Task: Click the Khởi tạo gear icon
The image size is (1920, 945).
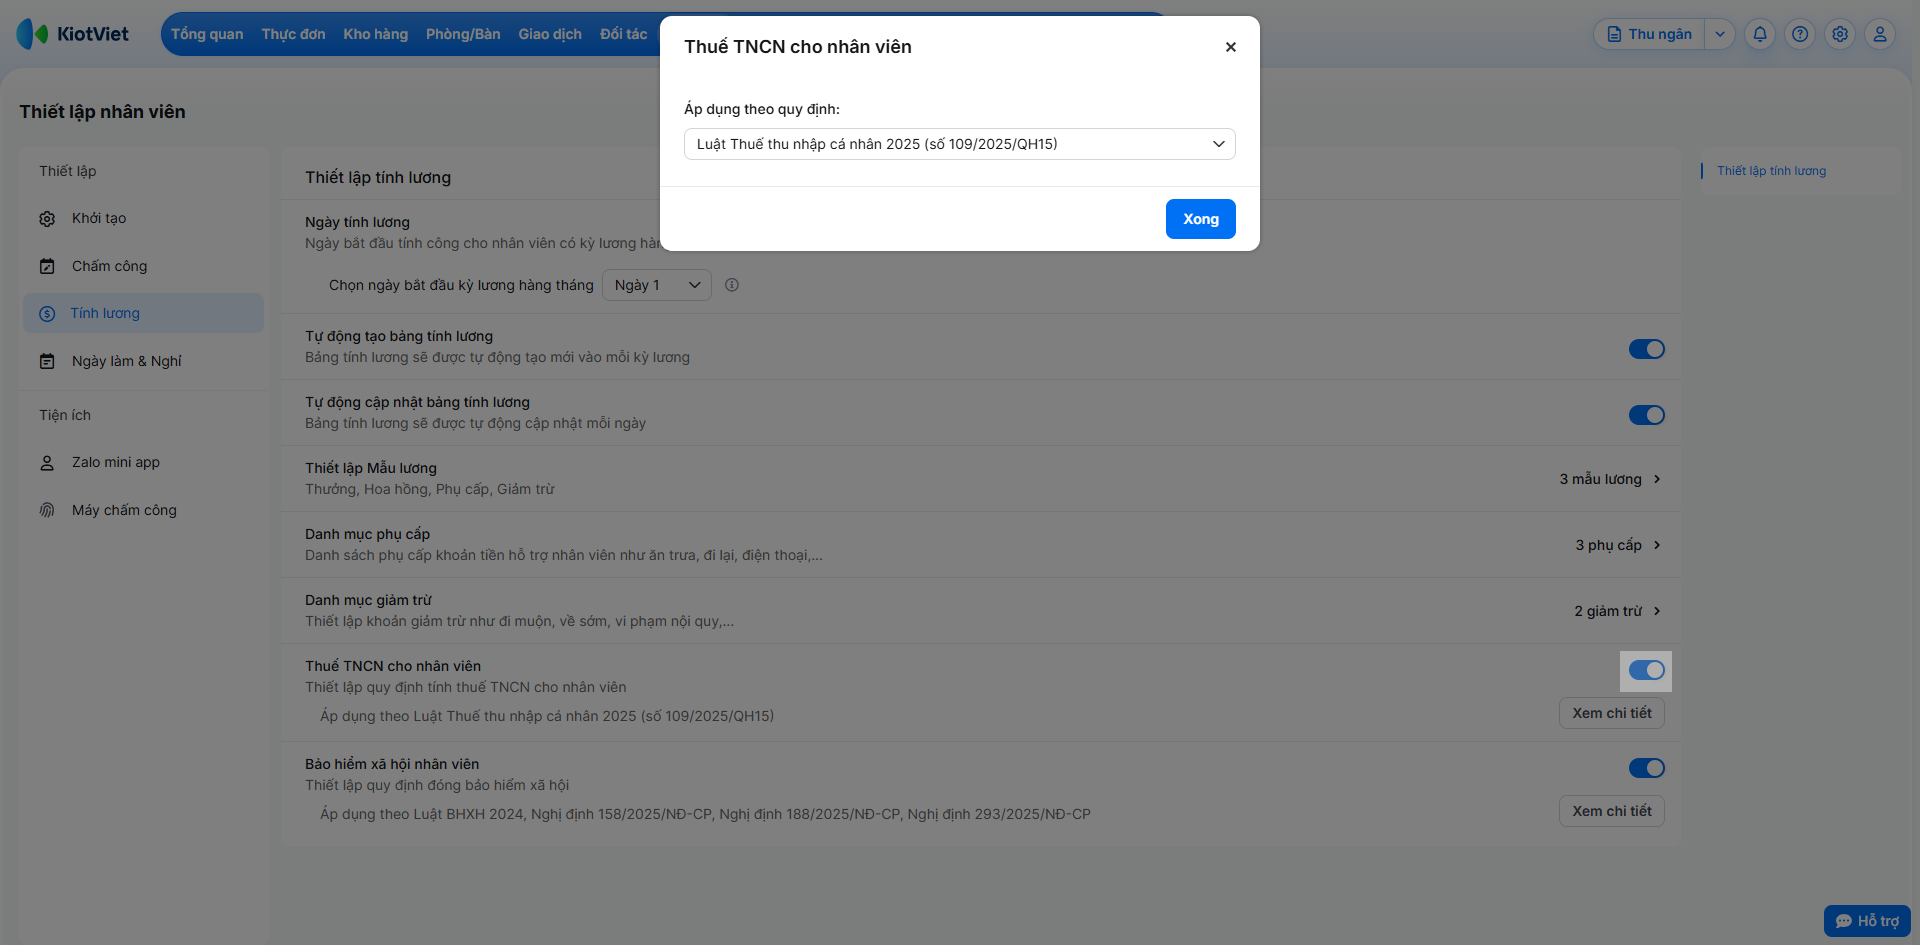Action: coord(47,219)
